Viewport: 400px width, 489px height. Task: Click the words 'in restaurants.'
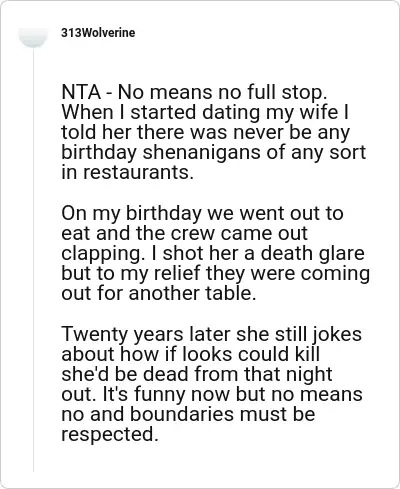pyautogui.click(x=127, y=173)
